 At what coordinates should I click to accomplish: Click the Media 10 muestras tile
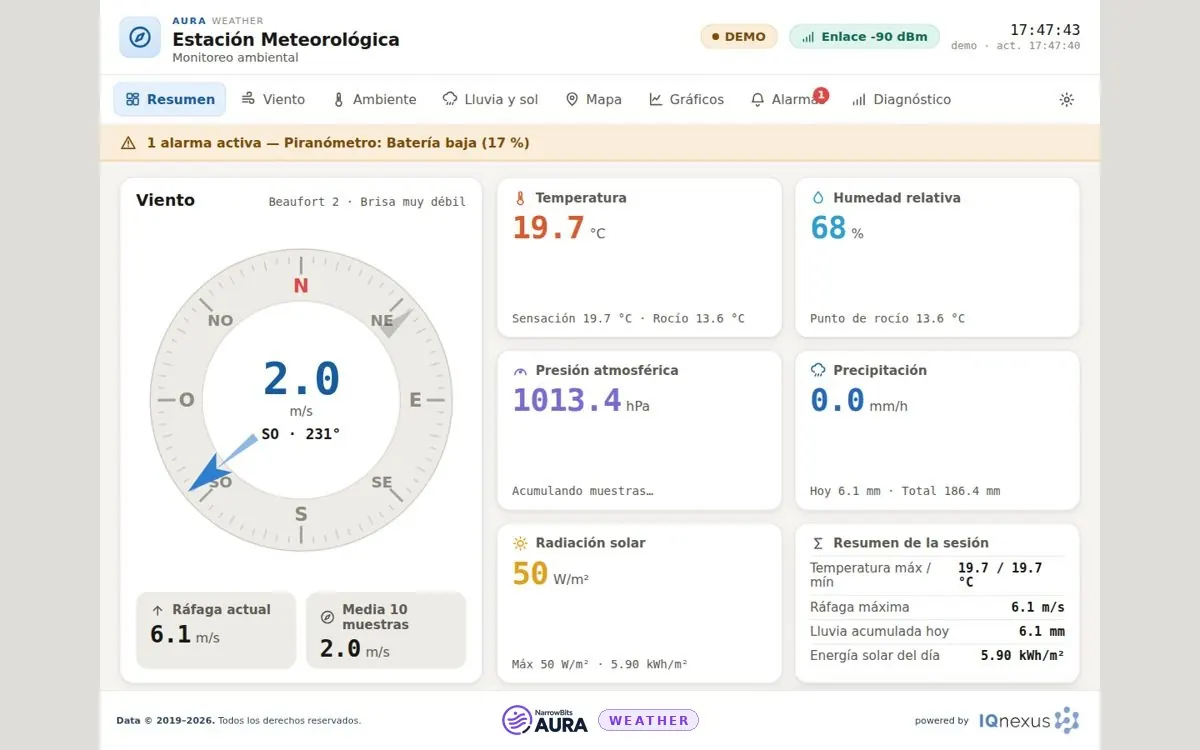(x=386, y=630)
